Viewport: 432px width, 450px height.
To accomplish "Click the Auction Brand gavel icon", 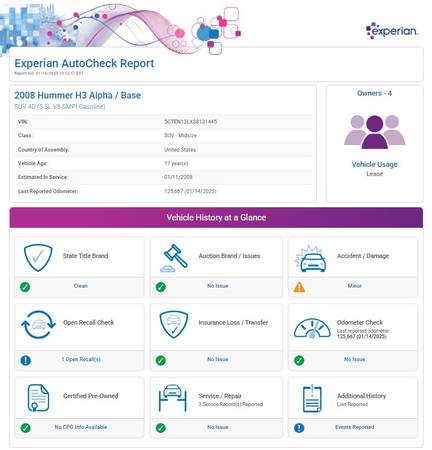I will click(174, 258).
